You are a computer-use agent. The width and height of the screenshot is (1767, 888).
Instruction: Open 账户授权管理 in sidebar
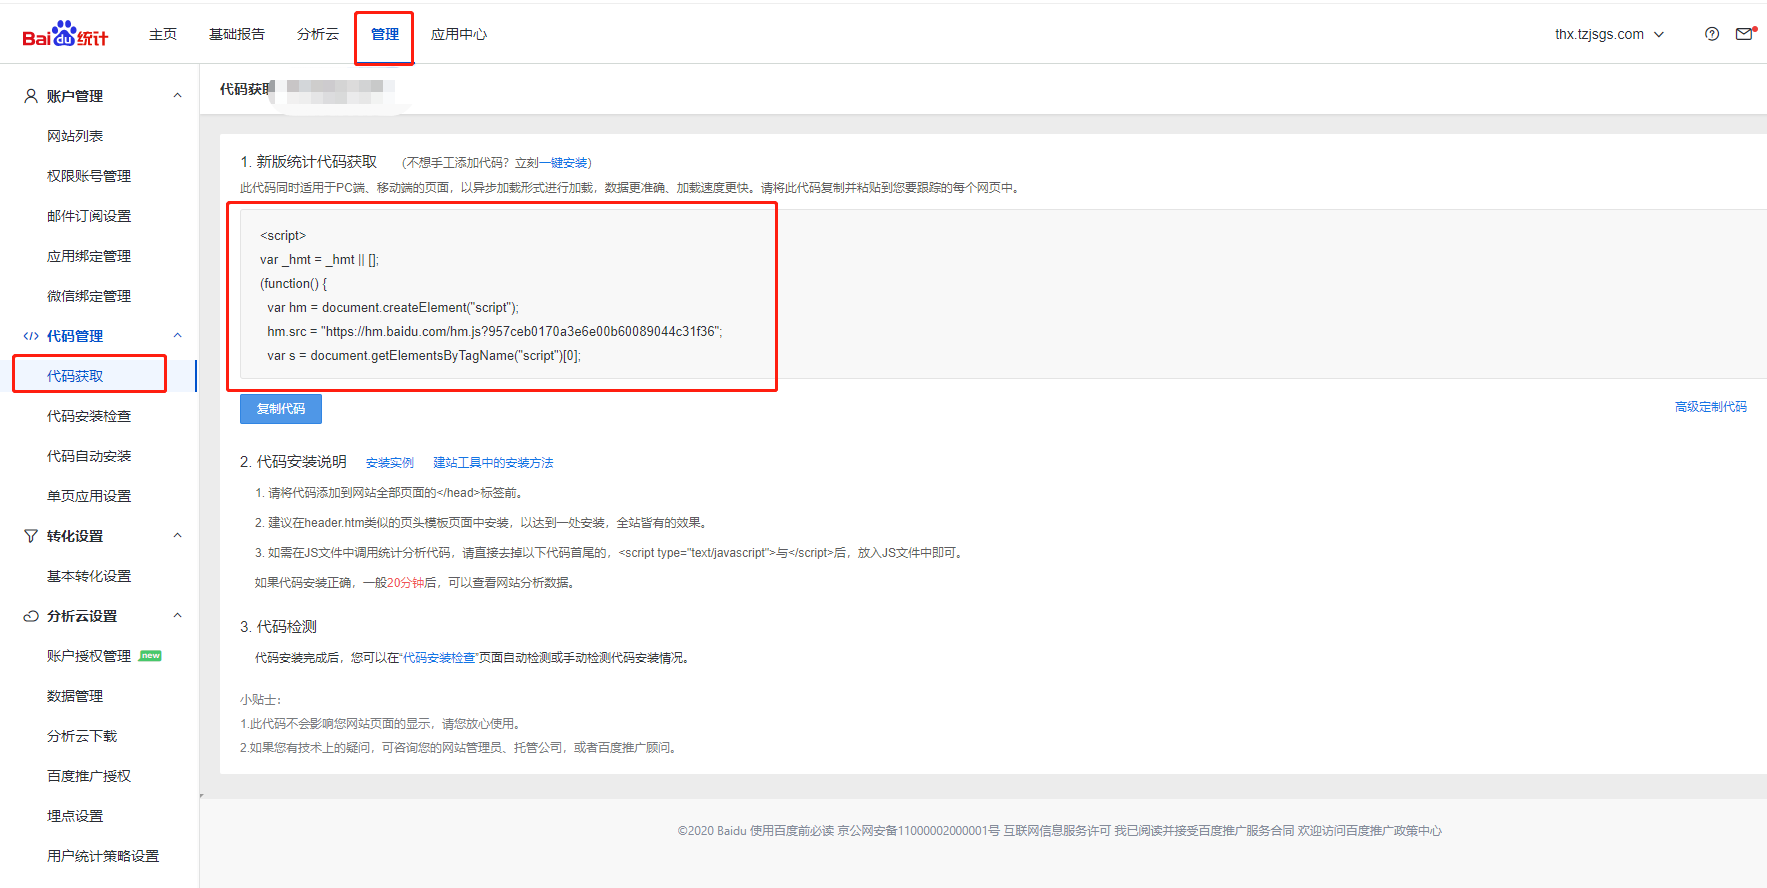pos(89,656)
